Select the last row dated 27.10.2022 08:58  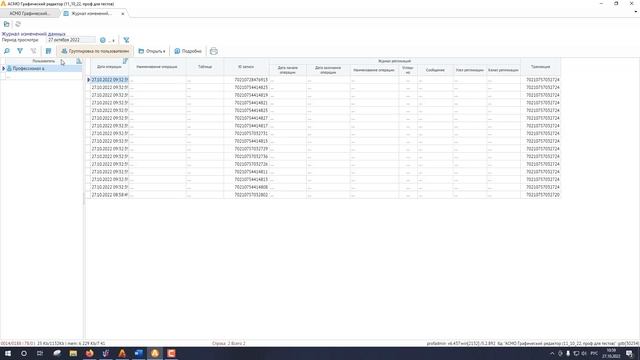[109, 195]
